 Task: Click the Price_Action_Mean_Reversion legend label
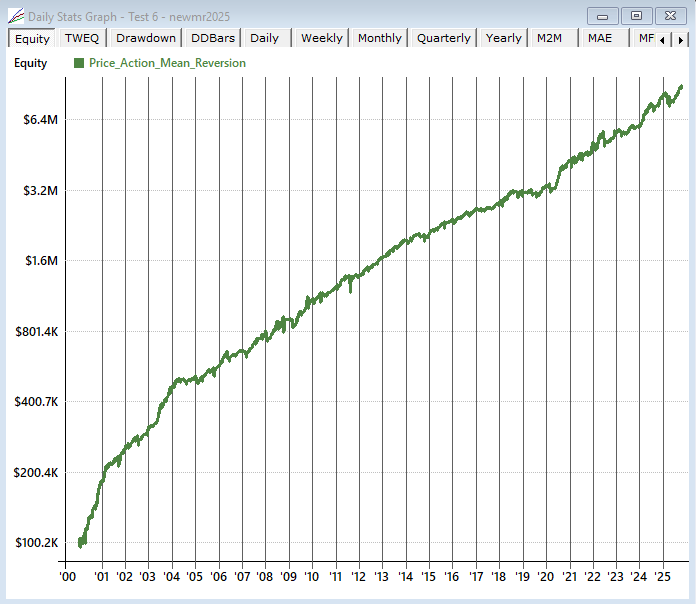[x=167, y=63]
